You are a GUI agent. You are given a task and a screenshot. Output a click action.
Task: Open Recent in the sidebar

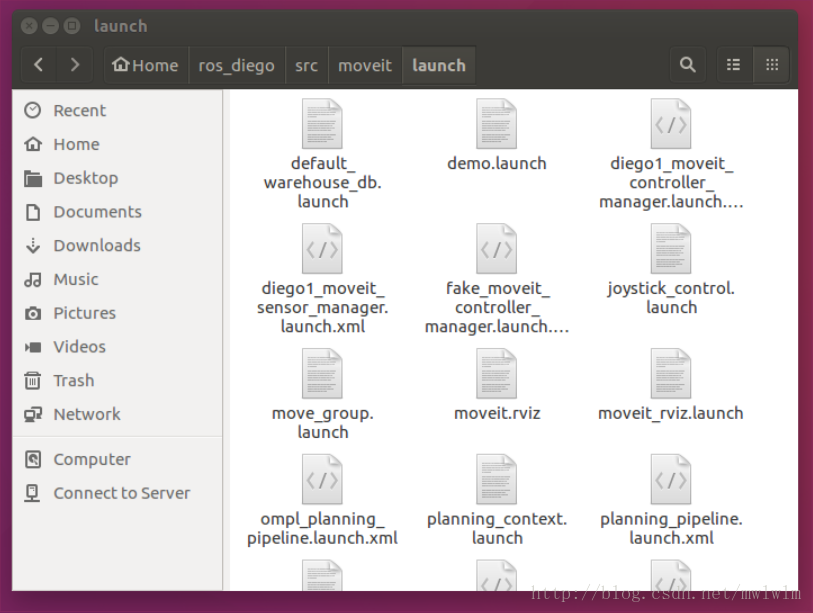coord(118,110)
